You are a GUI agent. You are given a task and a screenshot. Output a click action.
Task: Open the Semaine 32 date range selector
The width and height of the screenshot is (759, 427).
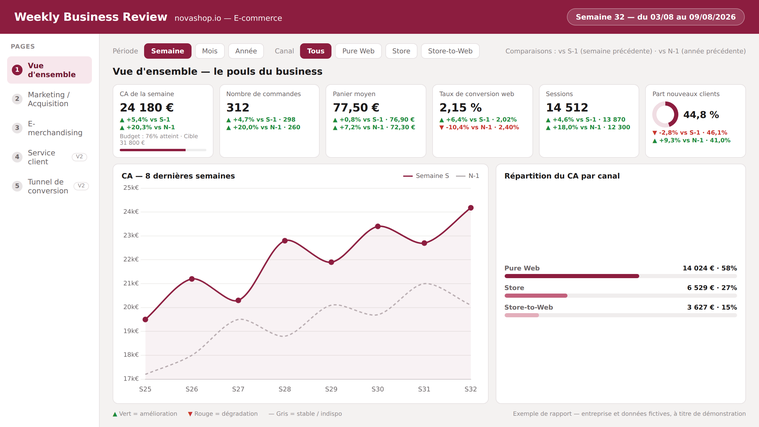click(655, 17)
